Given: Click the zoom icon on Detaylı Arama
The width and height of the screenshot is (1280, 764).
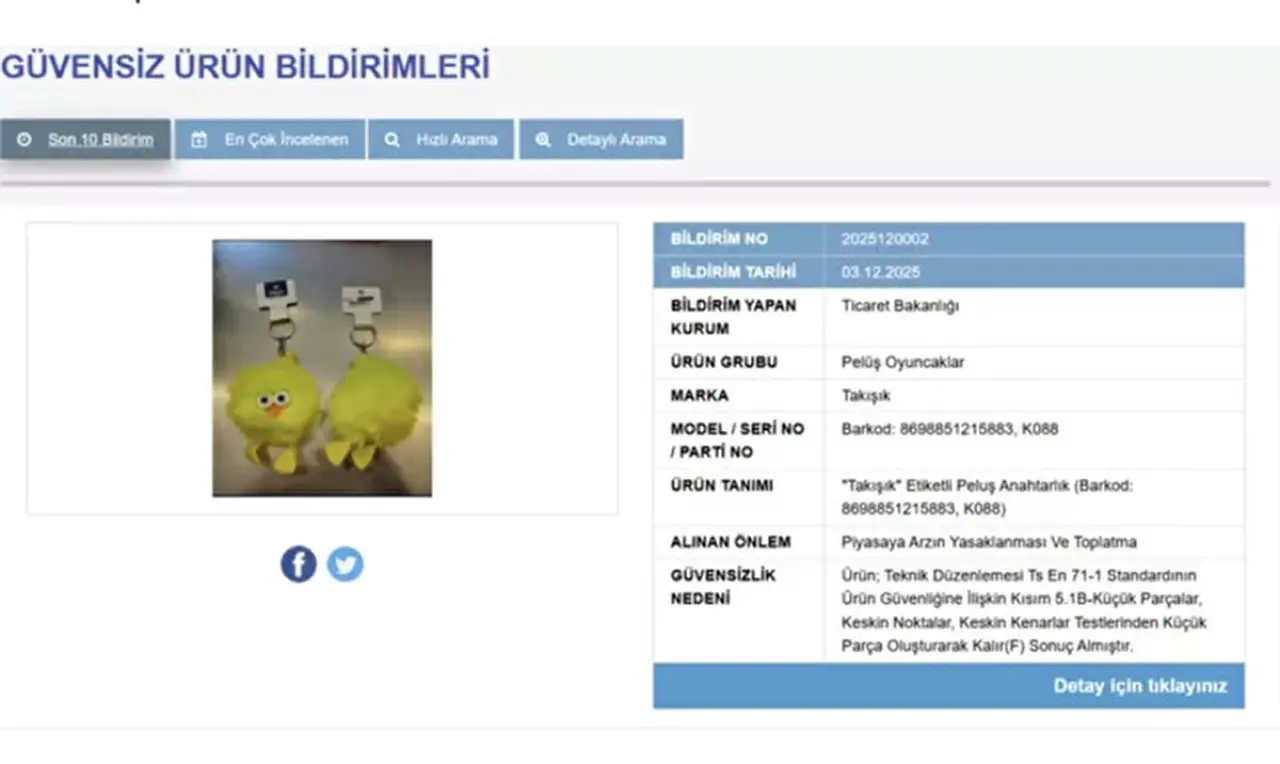Looking at the screenshot, I should (x=543, y=140).
